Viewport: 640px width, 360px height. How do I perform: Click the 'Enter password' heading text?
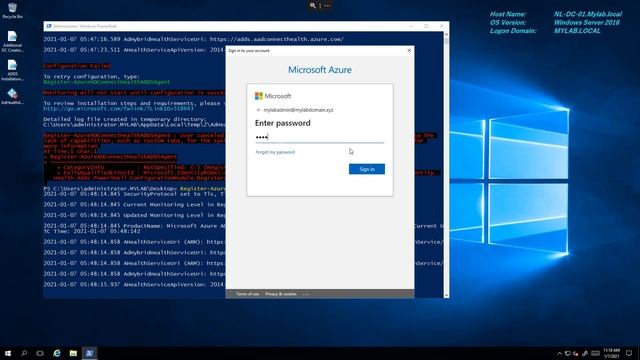point(282,123)
